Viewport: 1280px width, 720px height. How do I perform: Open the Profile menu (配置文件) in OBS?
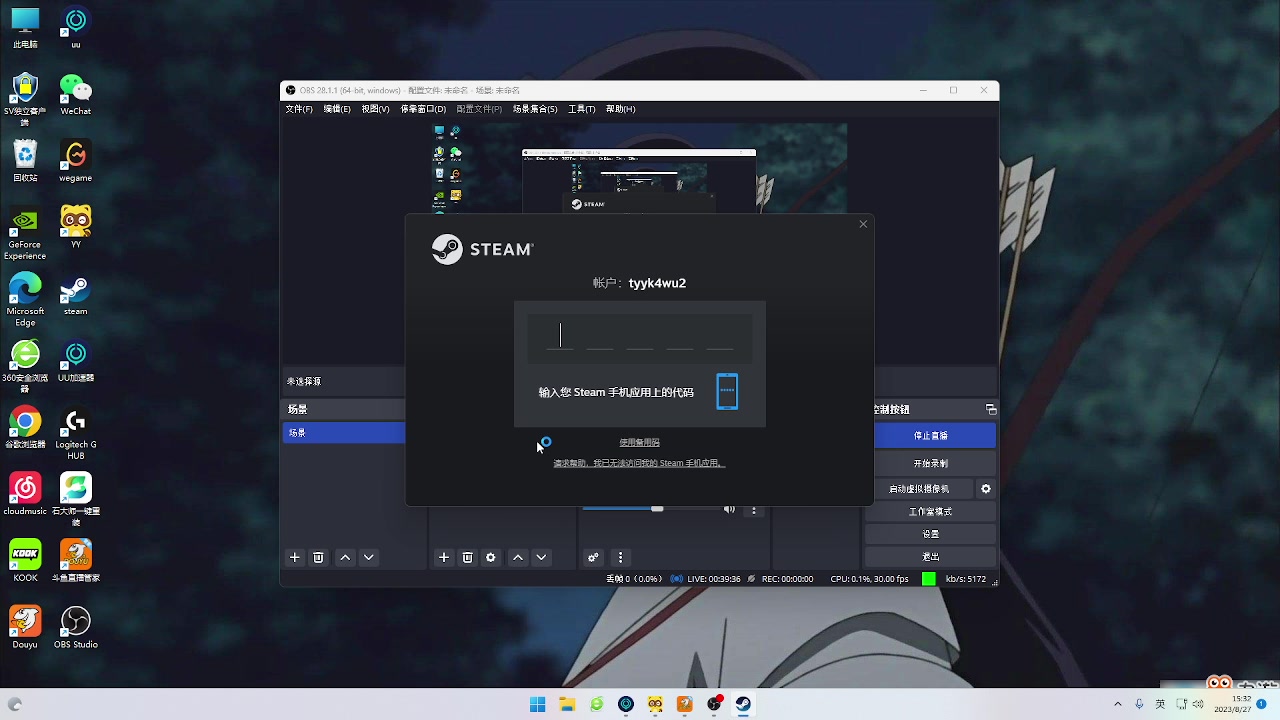pyautogui.click(x=479, y=109)
